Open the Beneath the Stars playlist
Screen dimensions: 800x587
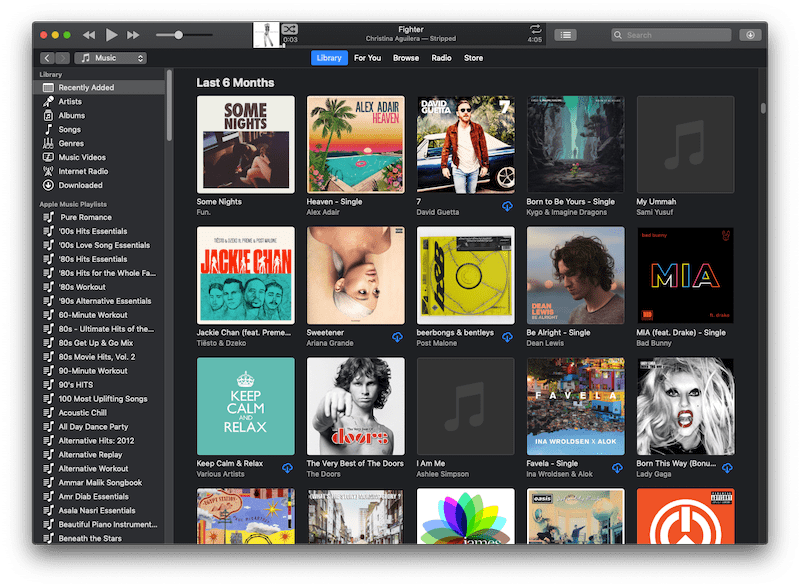tap(99, 539)
